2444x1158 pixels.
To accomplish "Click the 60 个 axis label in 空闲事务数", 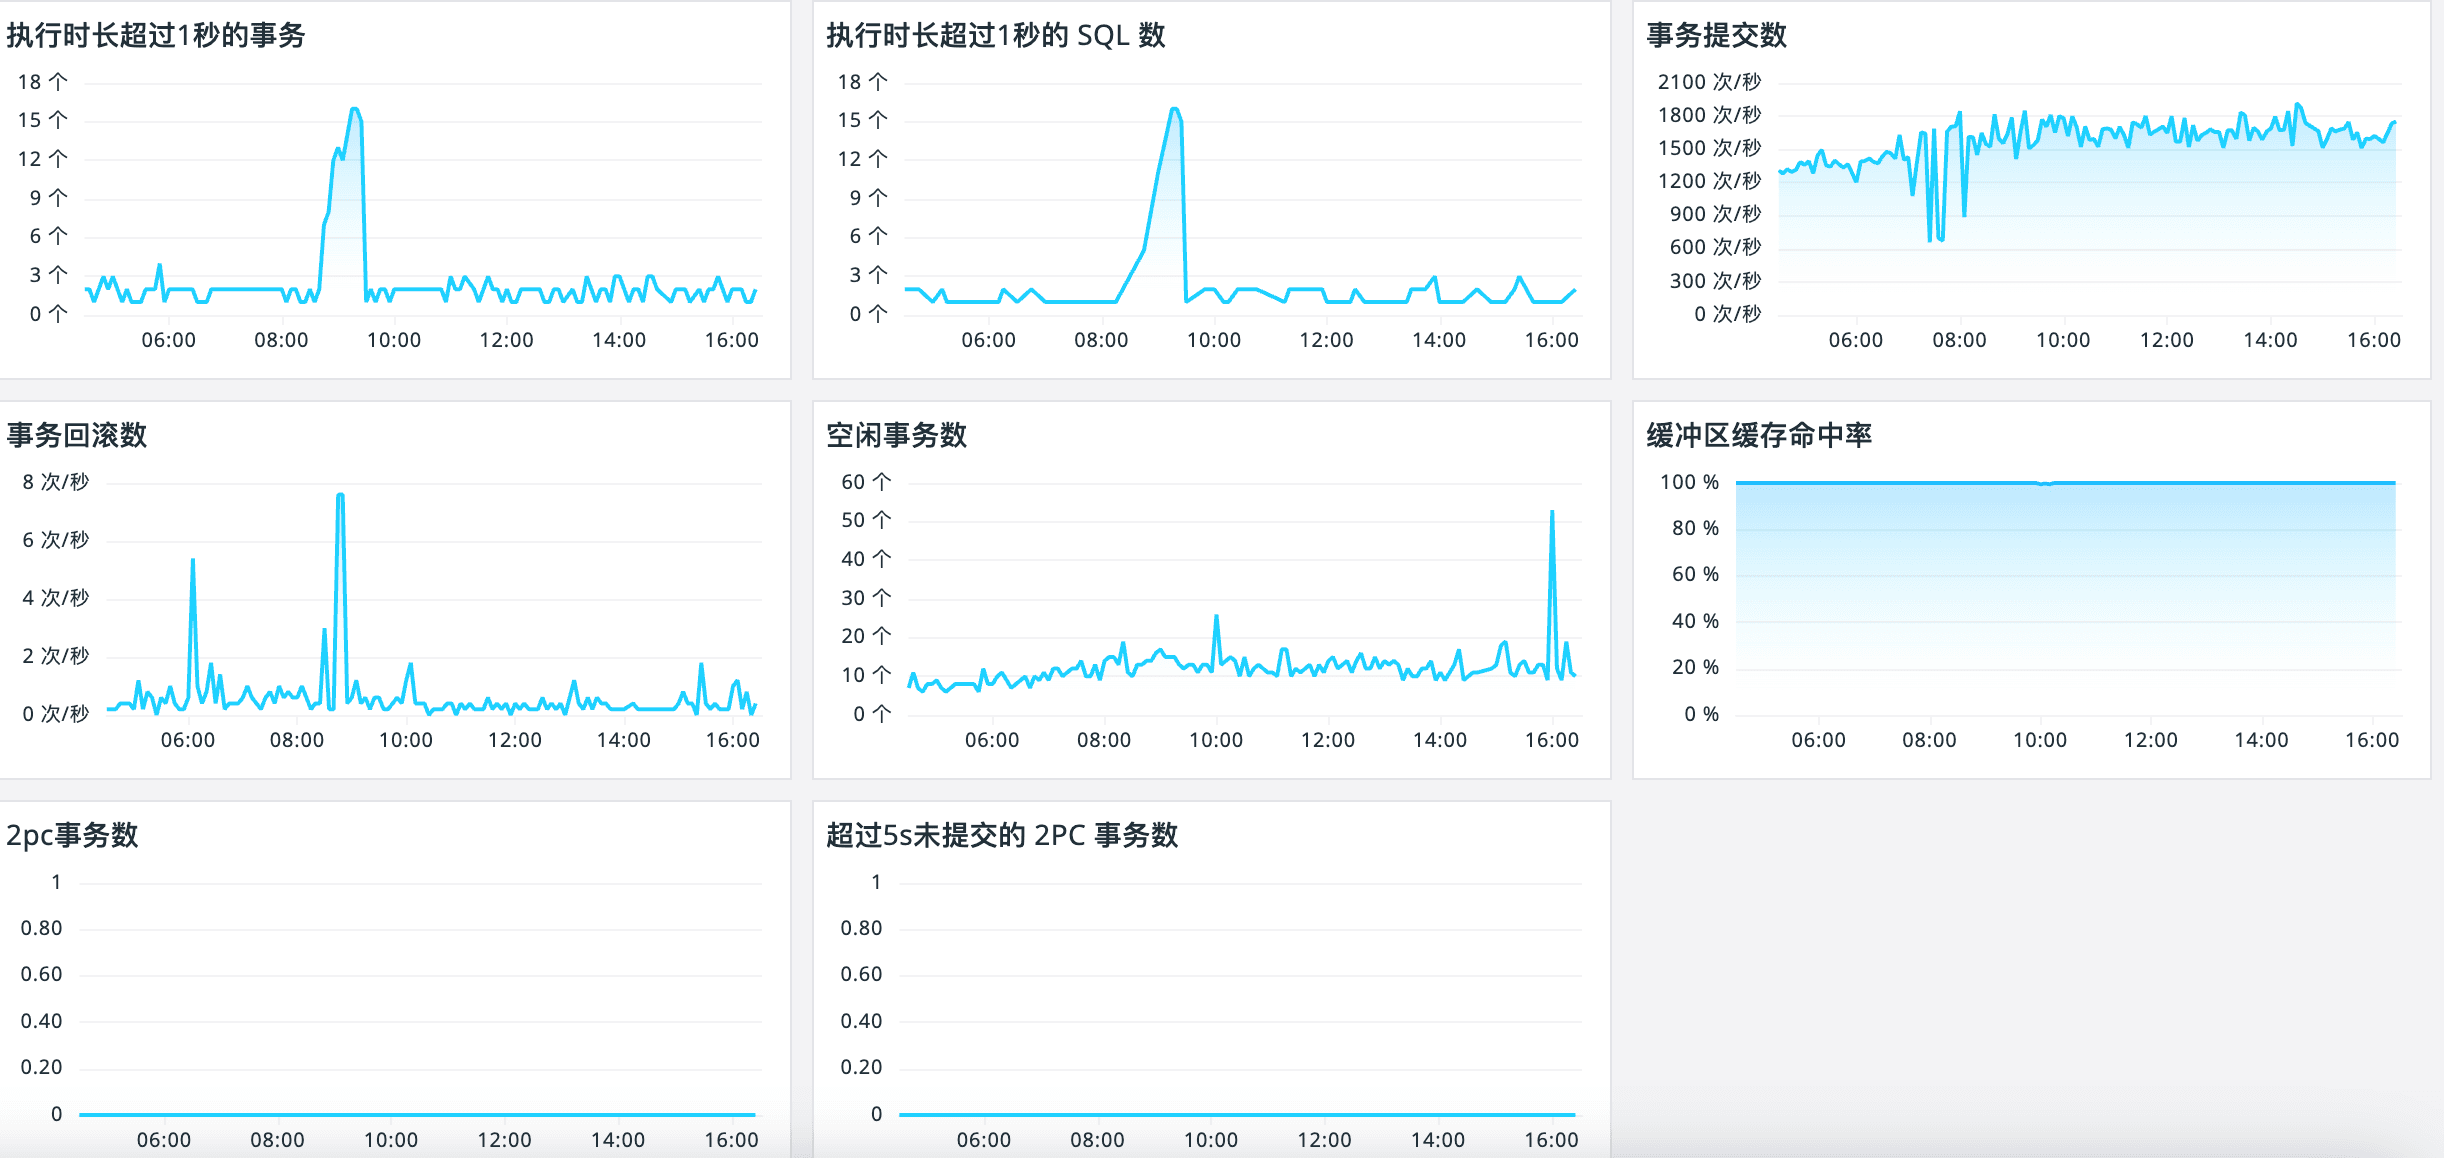I will tap(865, 482).
